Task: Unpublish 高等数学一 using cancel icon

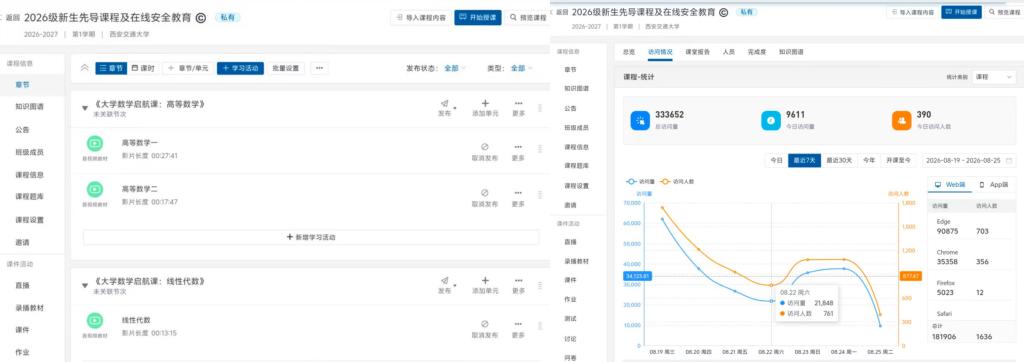Action: [485, 147]
